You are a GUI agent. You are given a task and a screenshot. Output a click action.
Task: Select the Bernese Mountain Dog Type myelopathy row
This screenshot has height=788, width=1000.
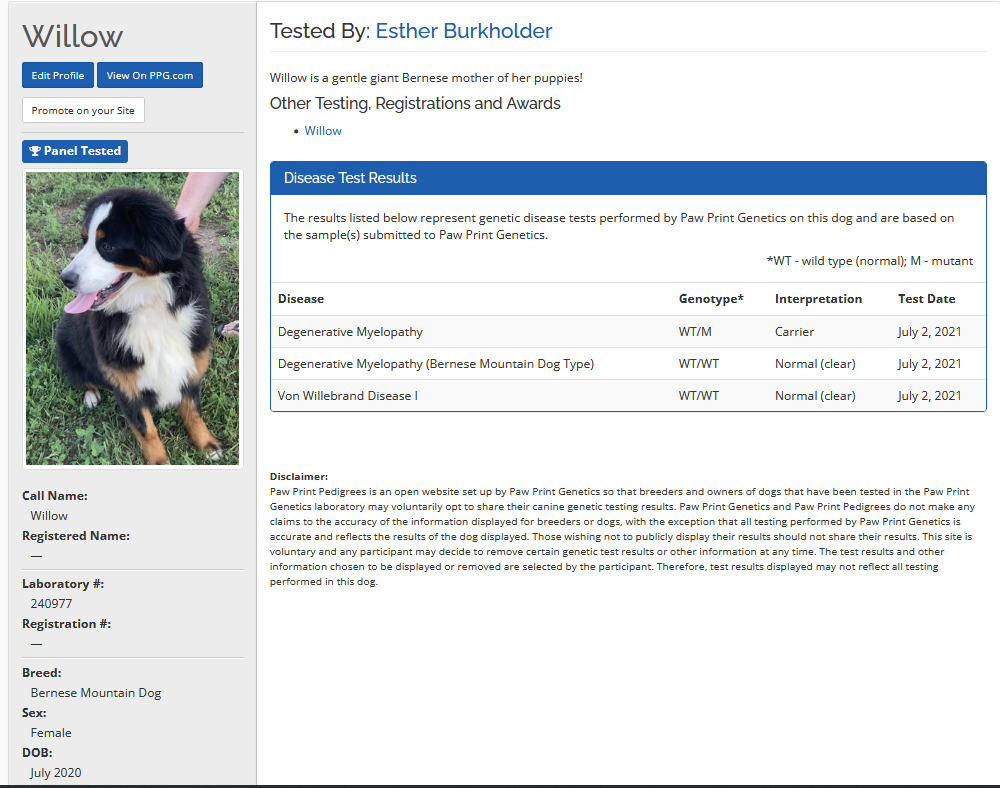pos(436,364)
